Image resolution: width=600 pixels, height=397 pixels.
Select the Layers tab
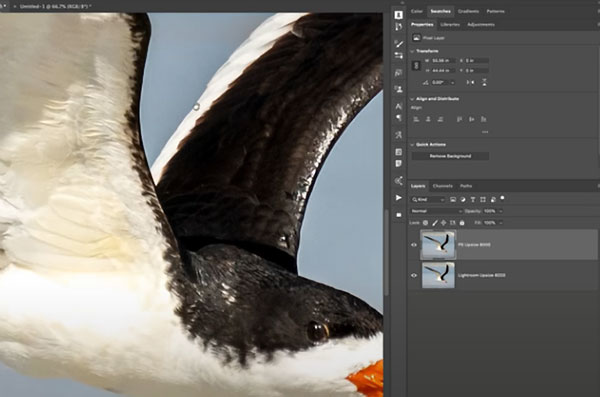coord(418,186)
